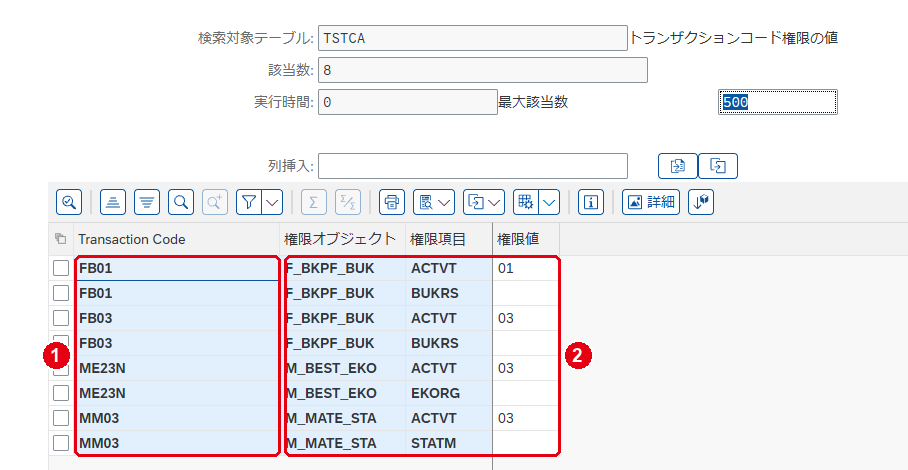Tick the checkbox for FB03 ACTVT row
The height and width of the screenshot is (470, 908).
(x=61, y=318)
